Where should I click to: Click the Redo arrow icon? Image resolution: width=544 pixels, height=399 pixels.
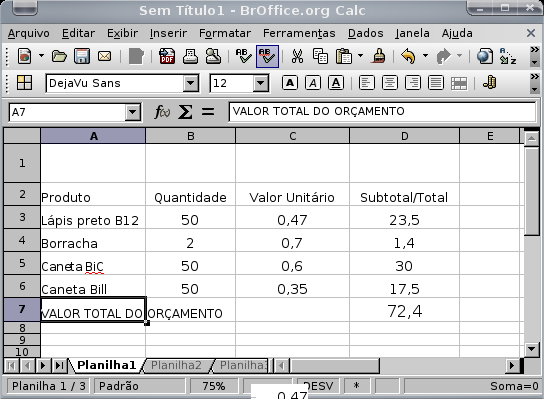coord(443,56)
